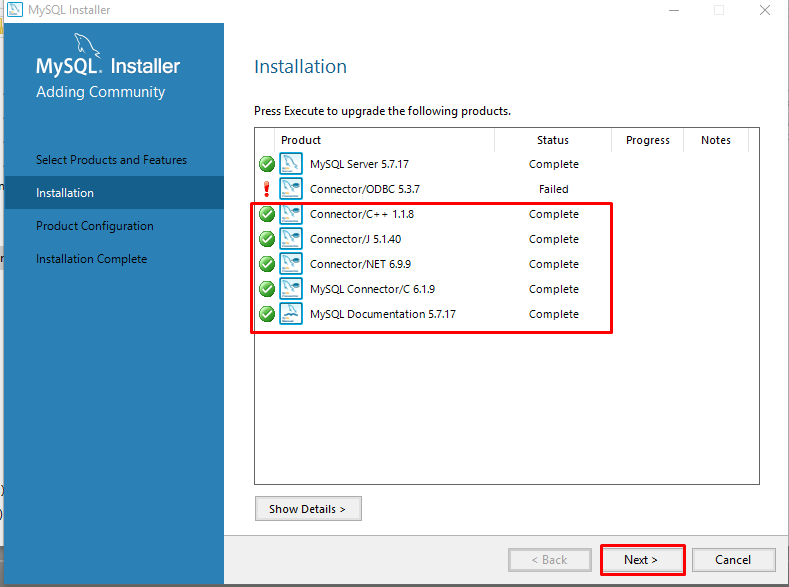
Task: Click the Adding Community subtitle
Action: coord(101,92)
